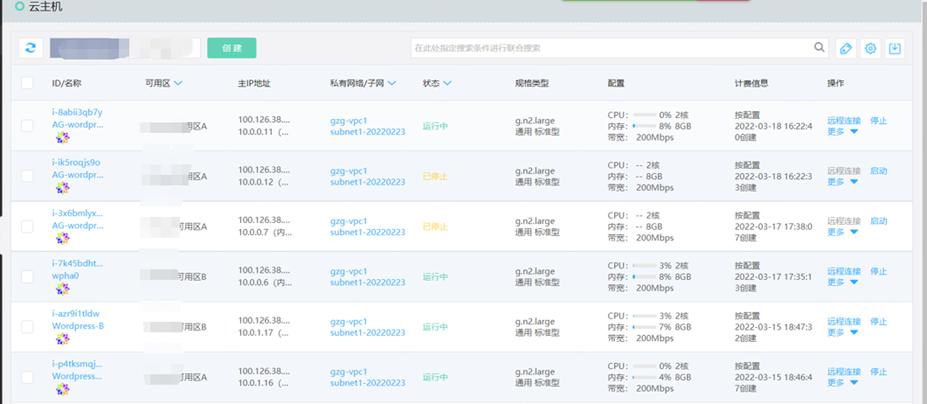Click 停止 for i-8abii3qb7y
The width and height of the screenshot is (927, 404).
[879, 121]
